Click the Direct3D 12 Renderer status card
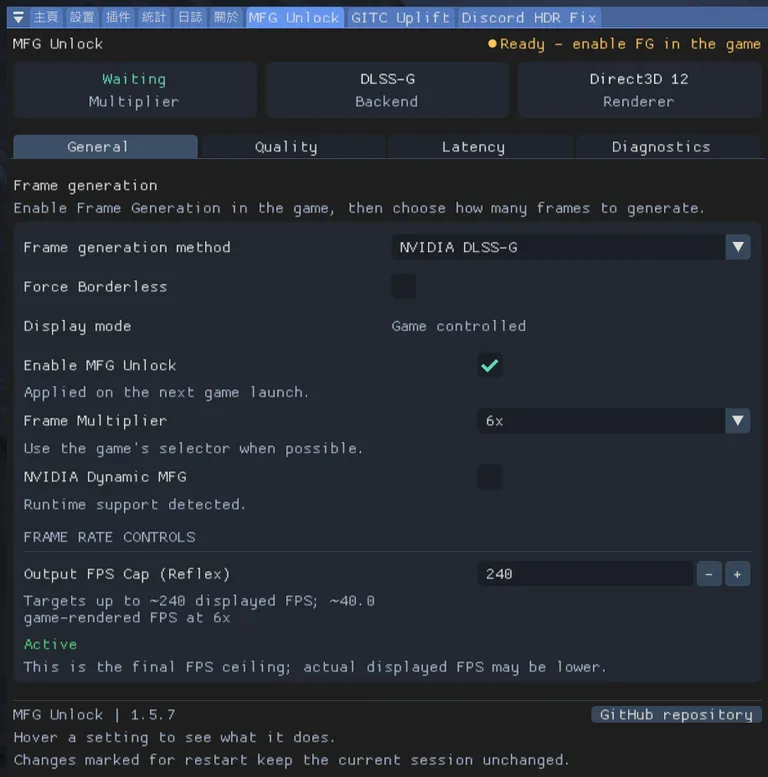The image size is (768, 777). [639, 90]
